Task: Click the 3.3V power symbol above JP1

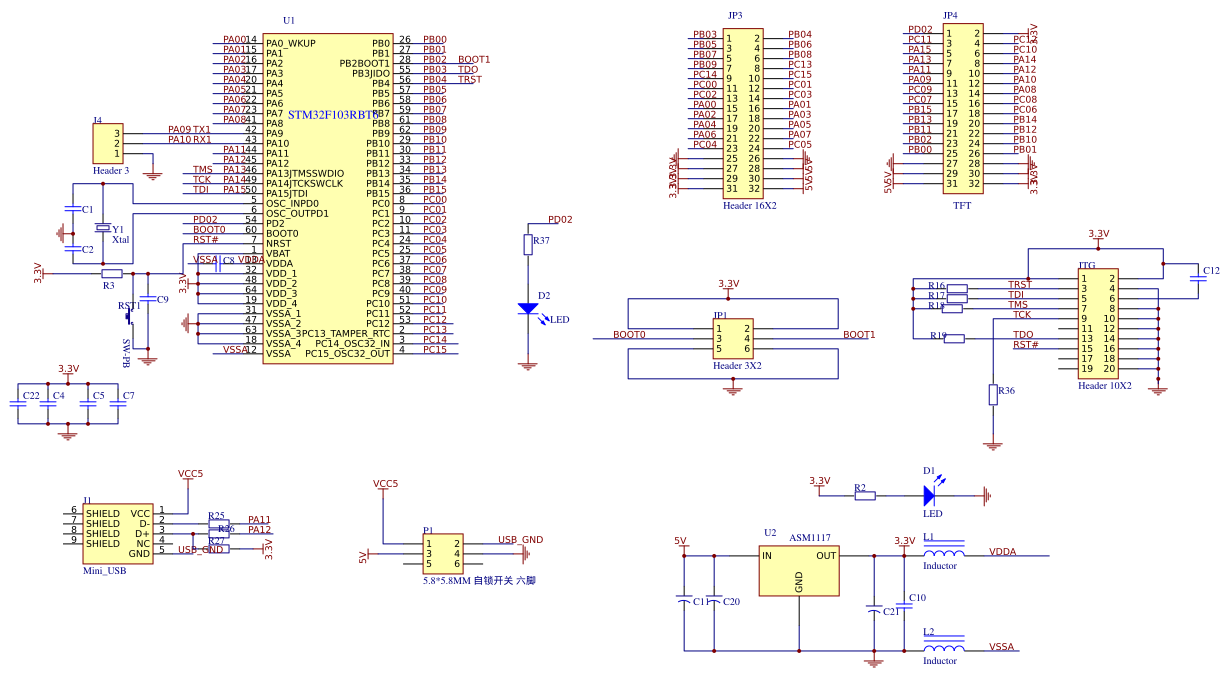Action: (727, 283)
